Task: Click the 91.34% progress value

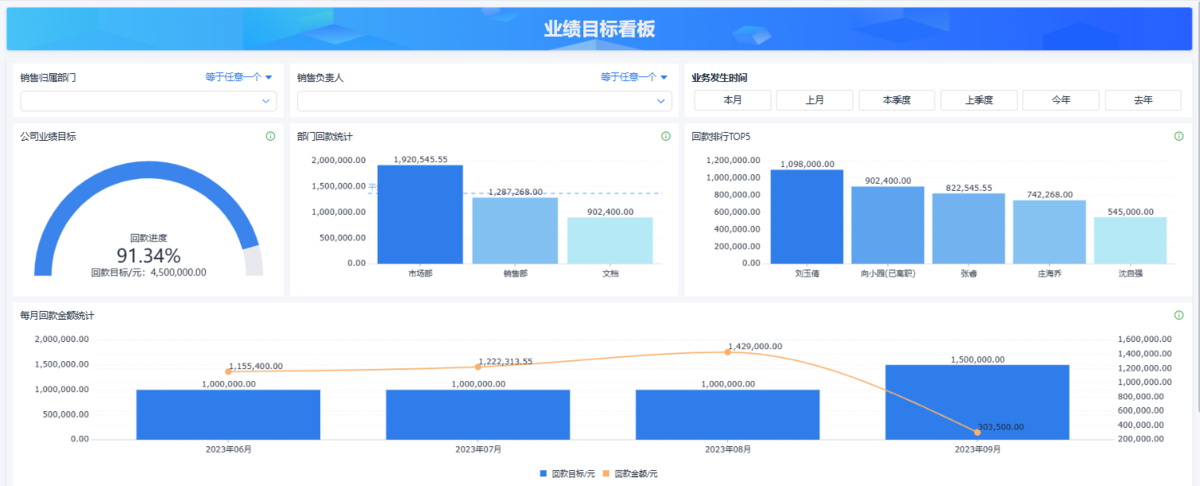Action: click(x=149, y=255)
